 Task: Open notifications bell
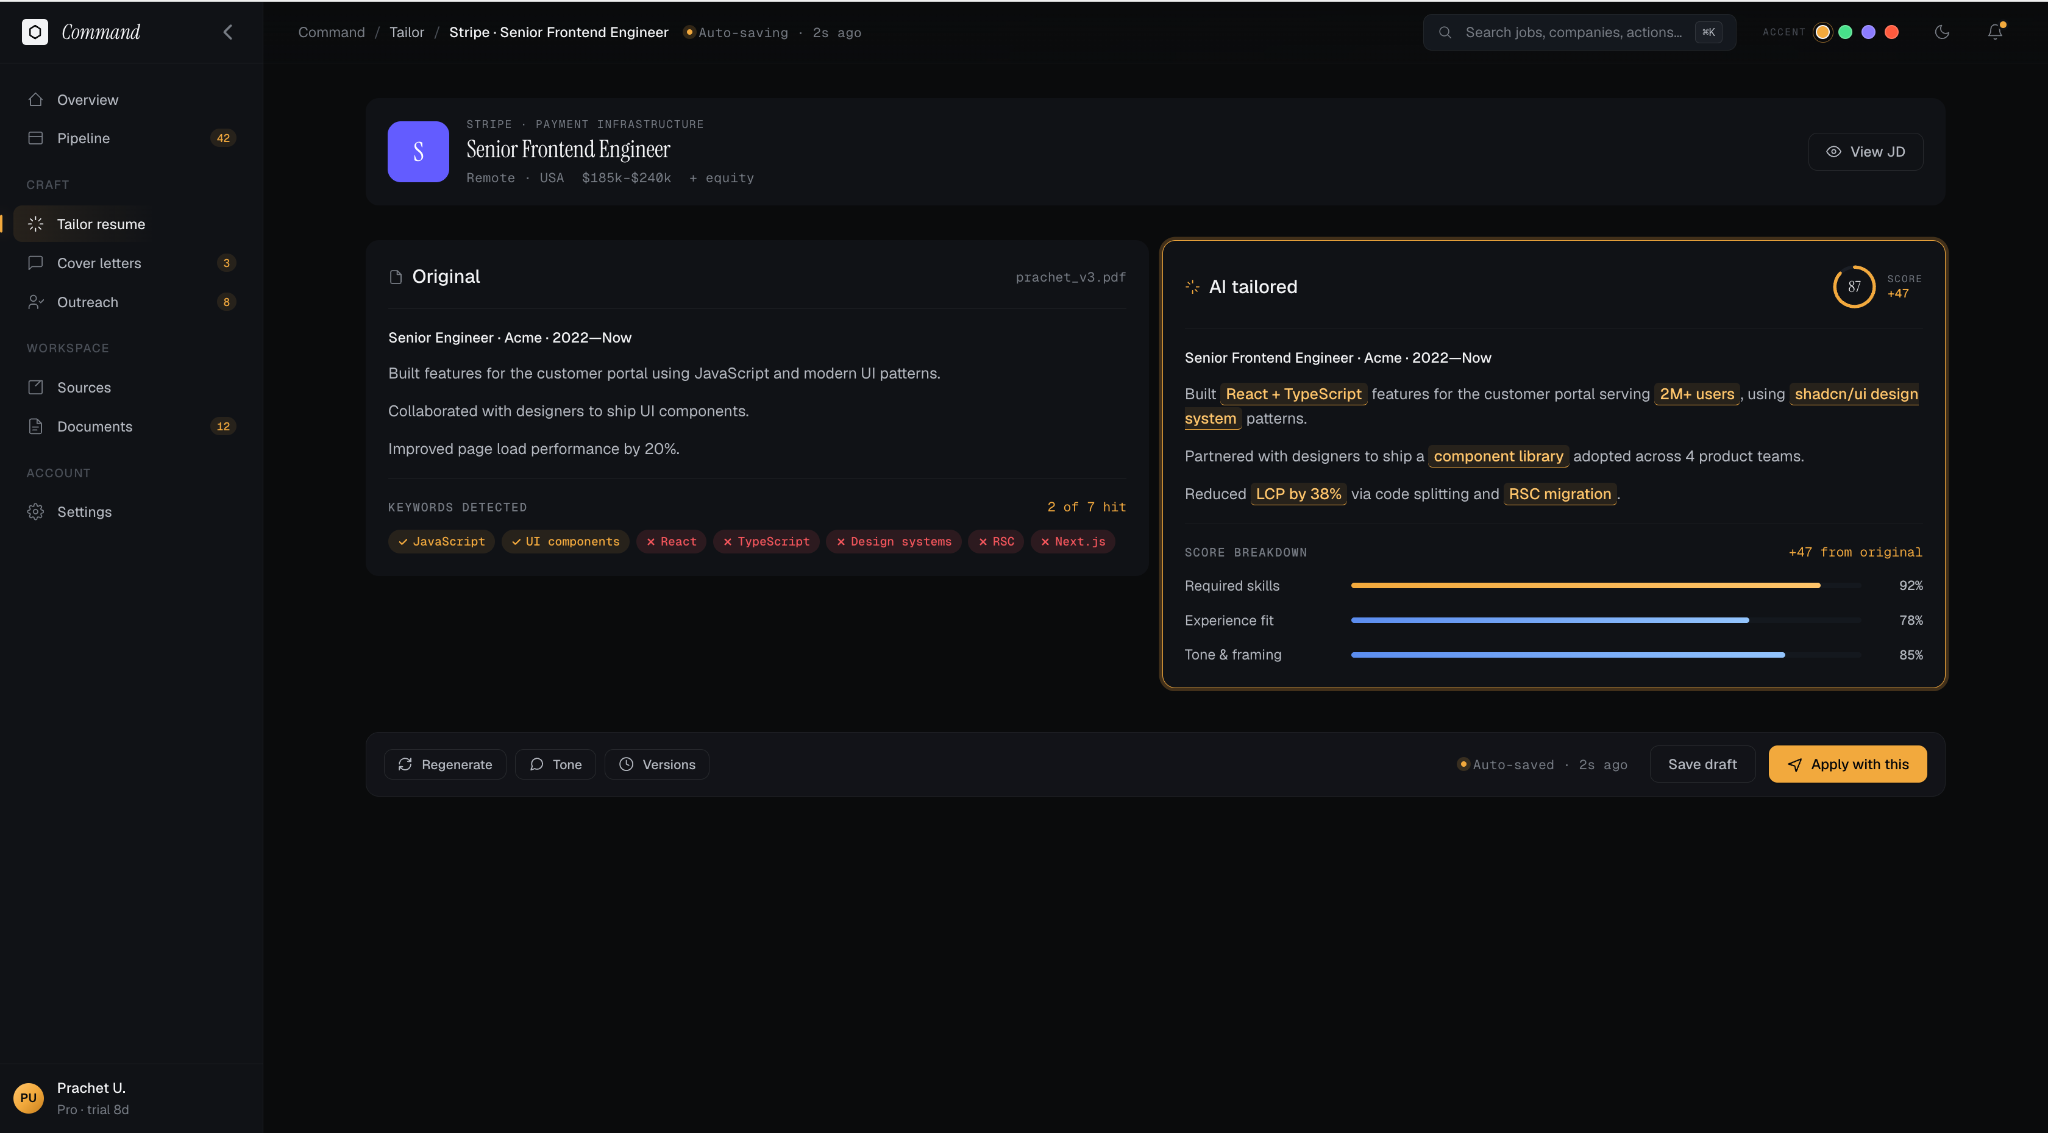1995,32
